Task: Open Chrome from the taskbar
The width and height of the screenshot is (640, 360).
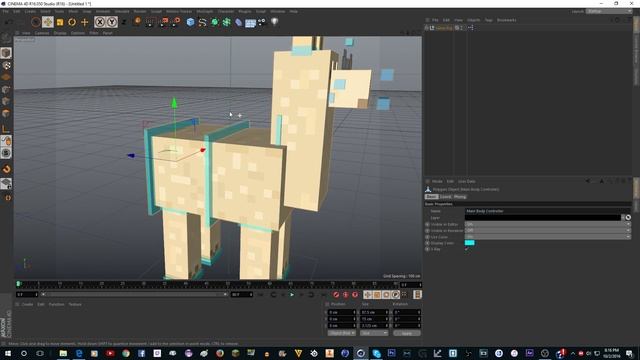Action: tap(126, 353)
